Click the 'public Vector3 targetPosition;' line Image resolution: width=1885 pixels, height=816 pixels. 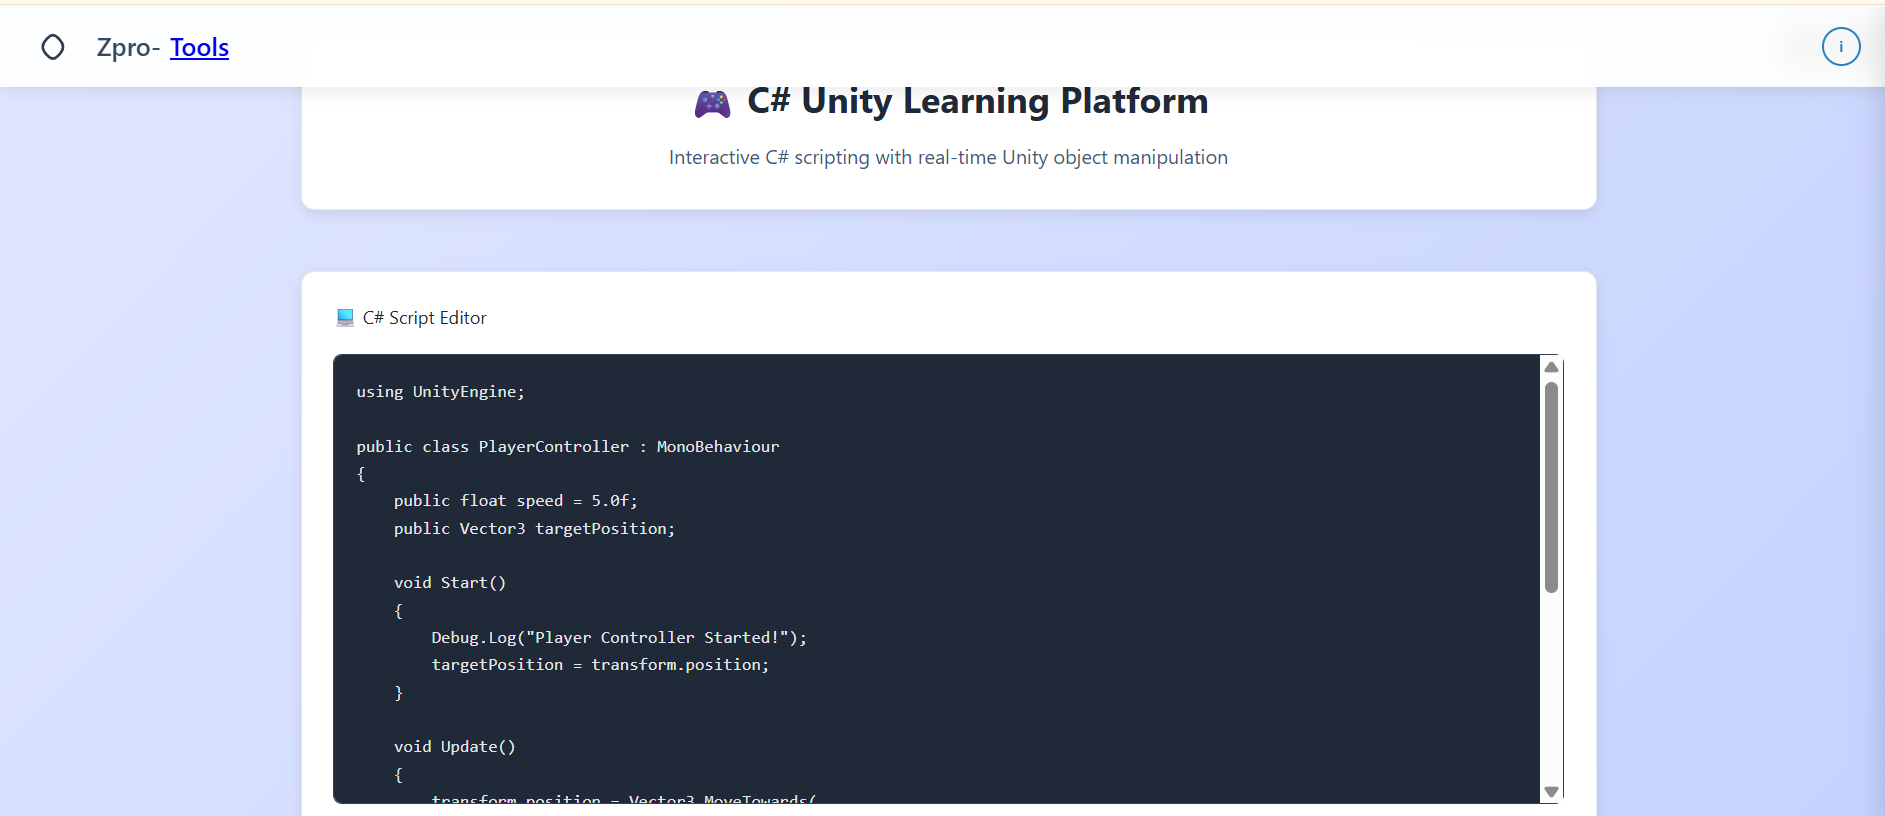[534, 529]
